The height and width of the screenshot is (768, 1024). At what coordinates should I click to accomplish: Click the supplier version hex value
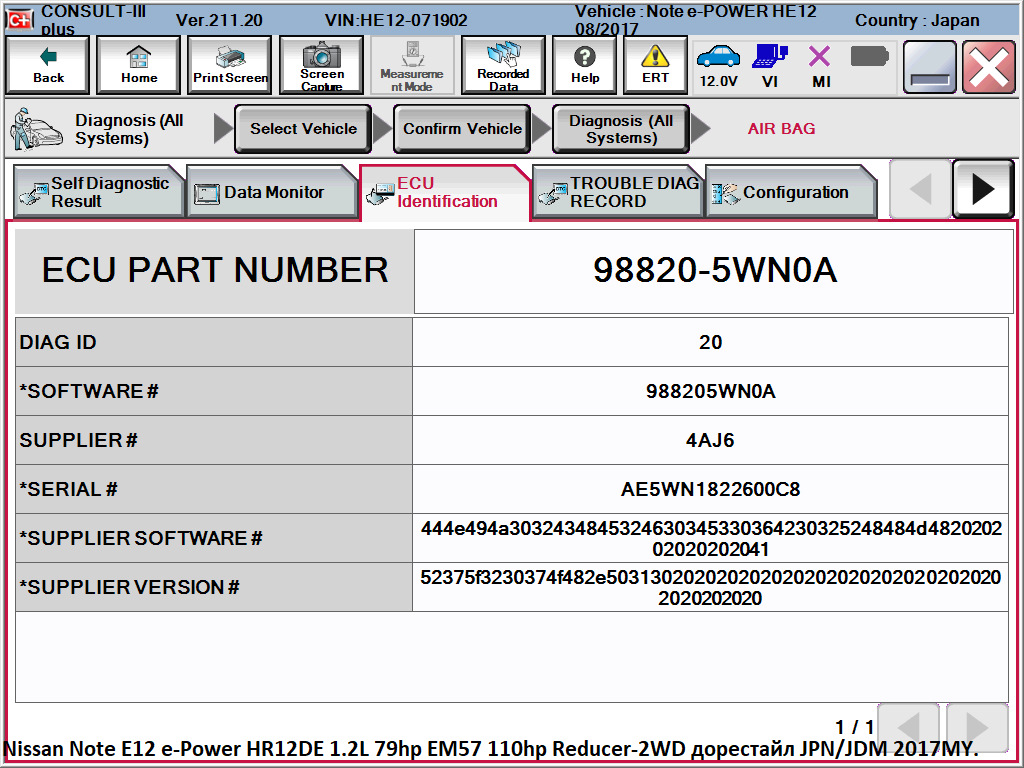pos(711,587)
